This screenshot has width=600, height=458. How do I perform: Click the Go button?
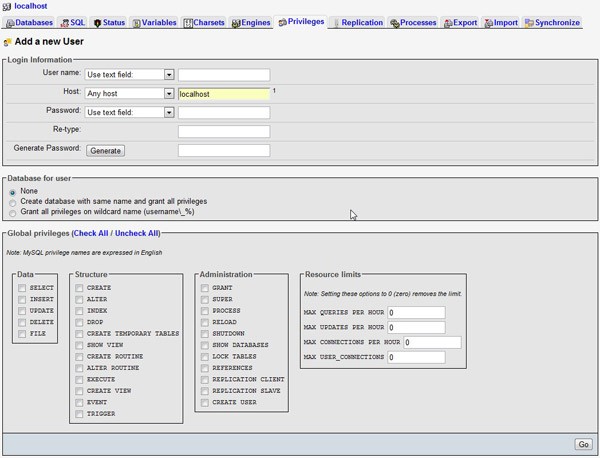[x=583, y=444]
